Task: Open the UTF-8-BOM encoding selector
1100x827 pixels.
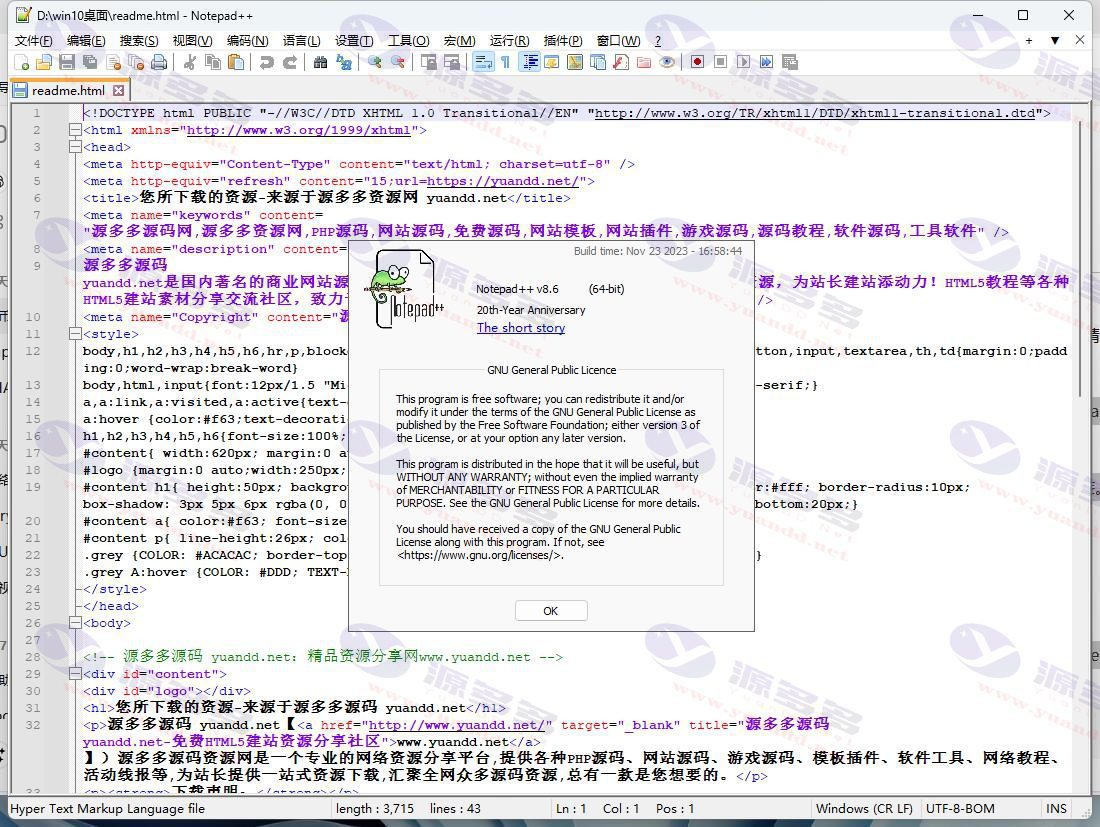Action: tap(960, 809)
